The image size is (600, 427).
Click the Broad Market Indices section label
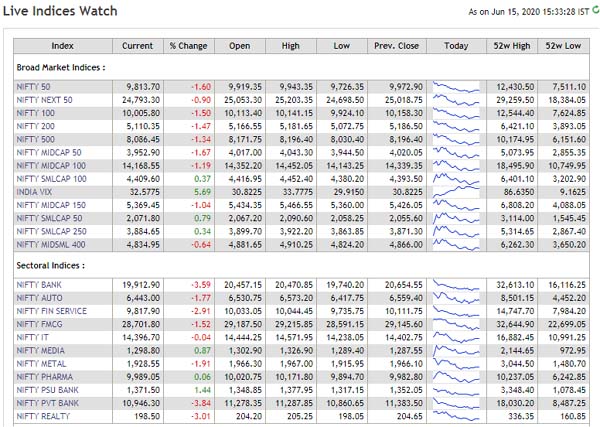click(x=61, y=68)
